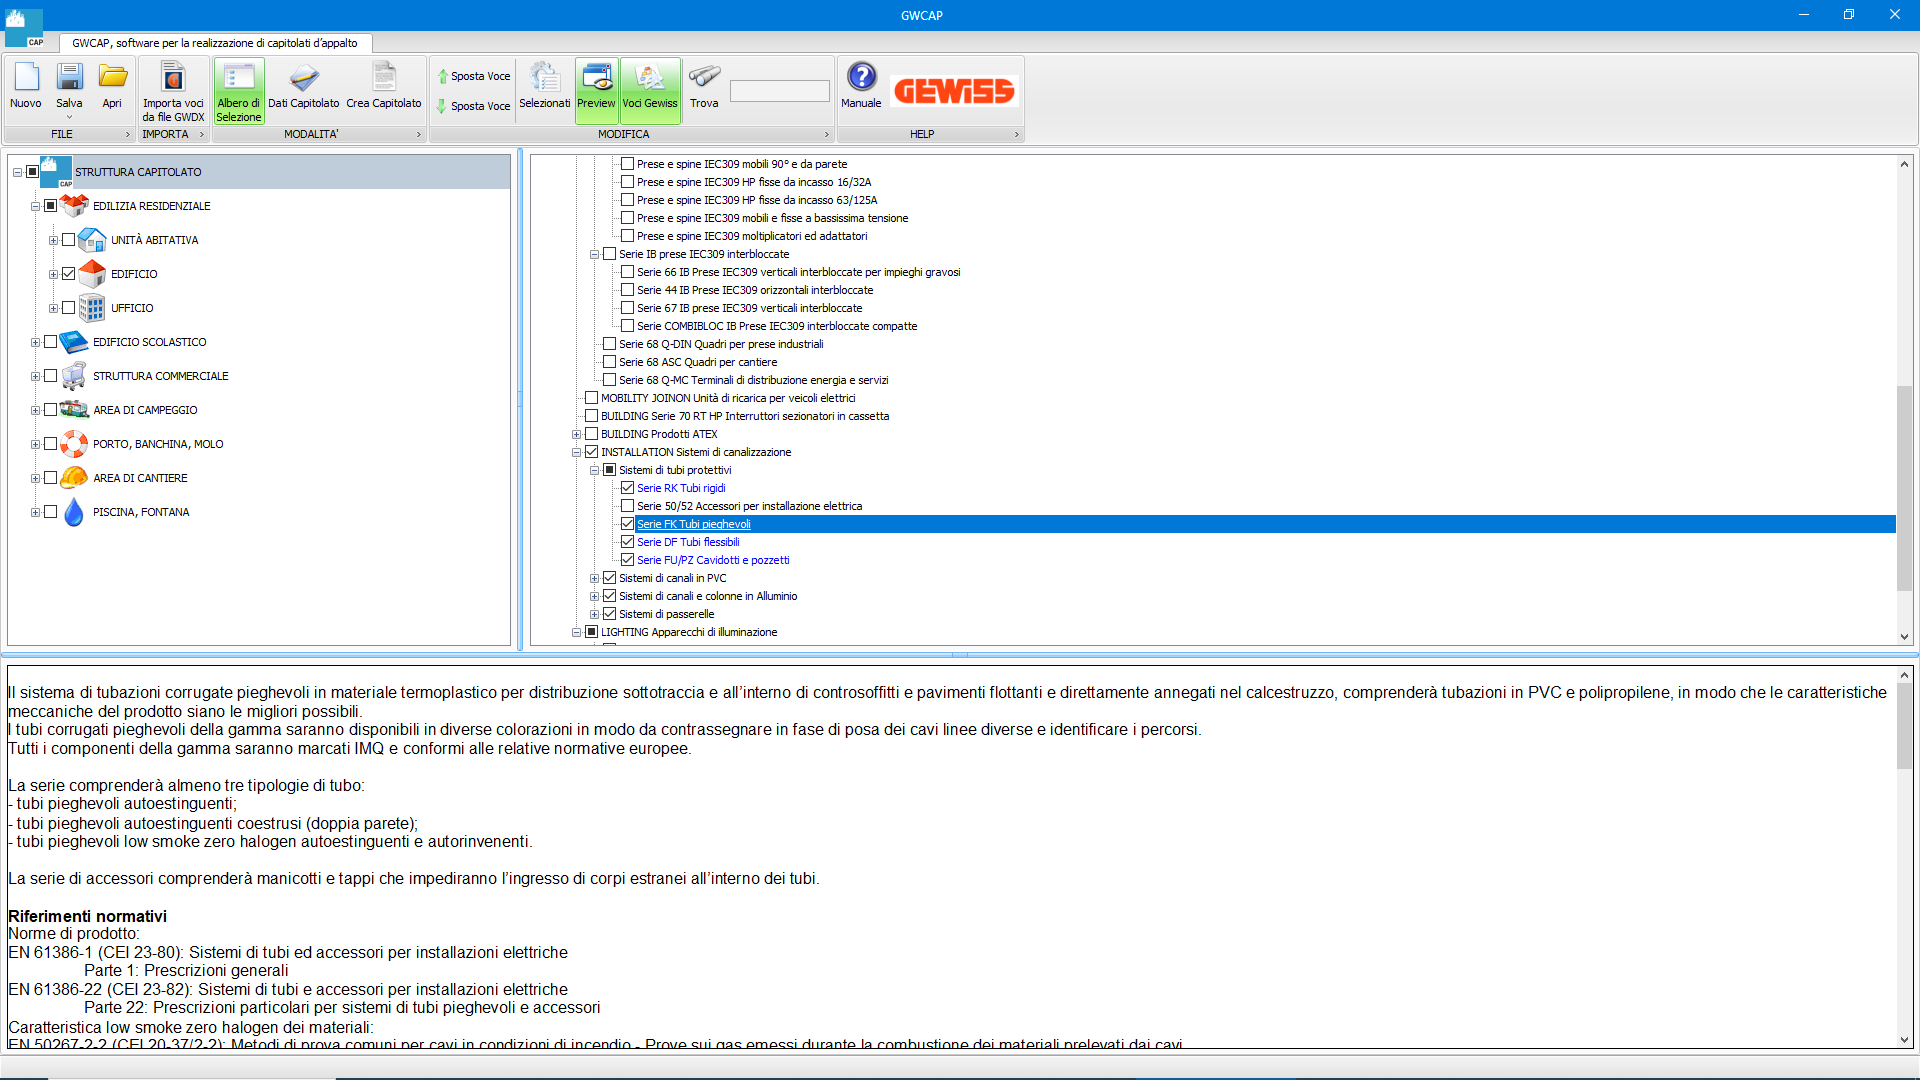Select Serie 68 ASC Quadri per cantiere

(x=698, y=362)
